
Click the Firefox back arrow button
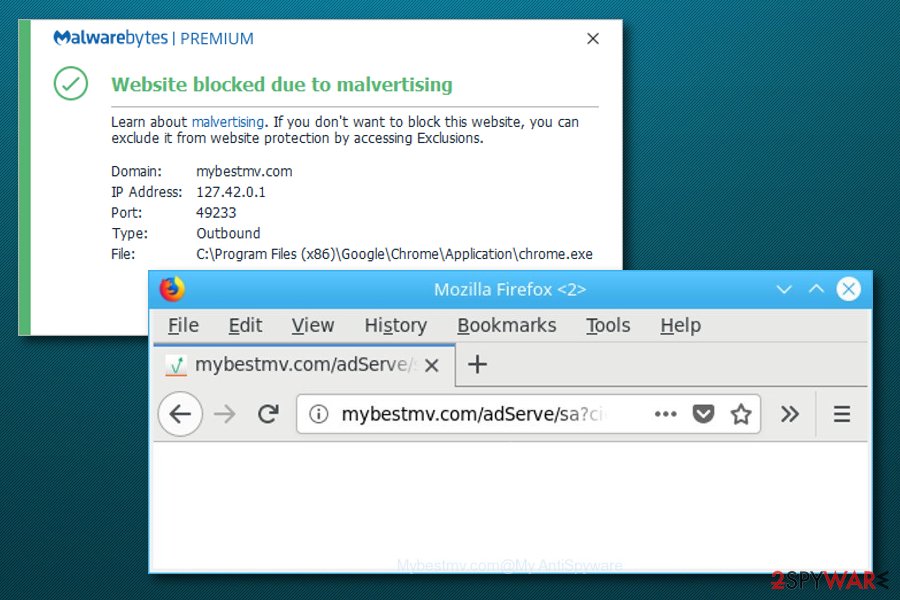(x=180, y=414)
